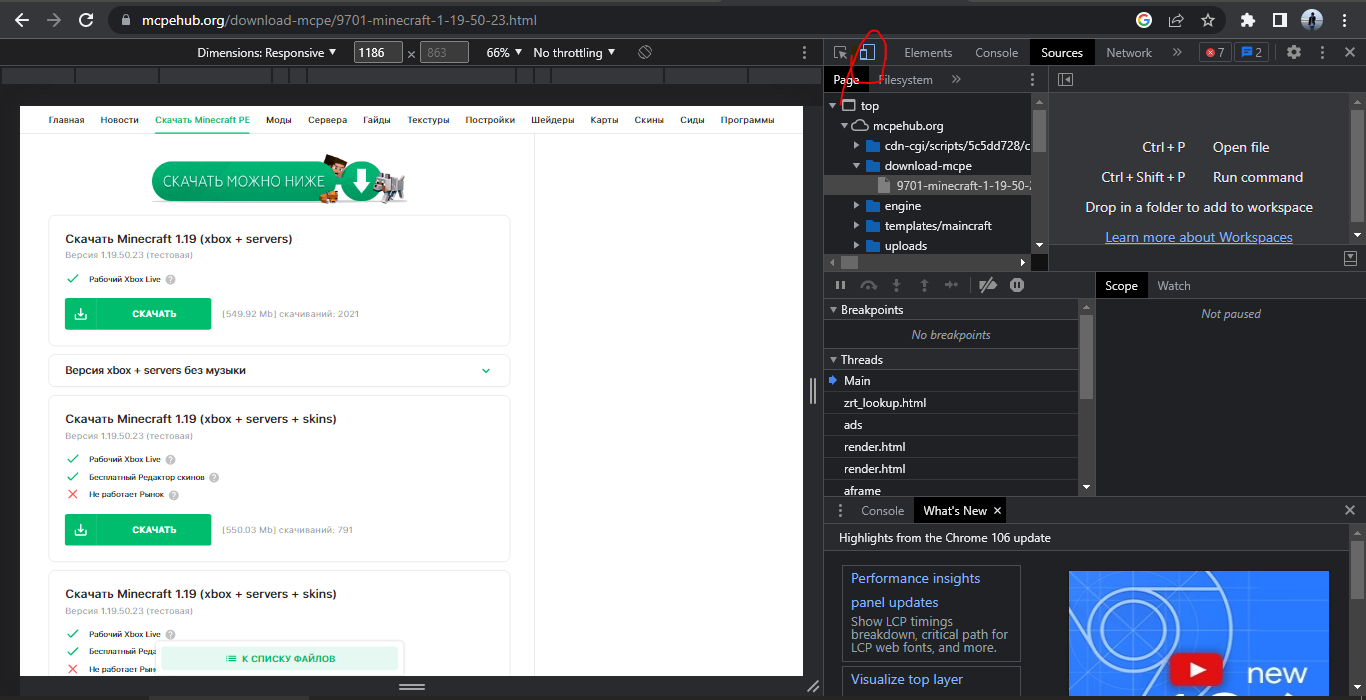Switch to the Watch tab

tap(1174, 286)
